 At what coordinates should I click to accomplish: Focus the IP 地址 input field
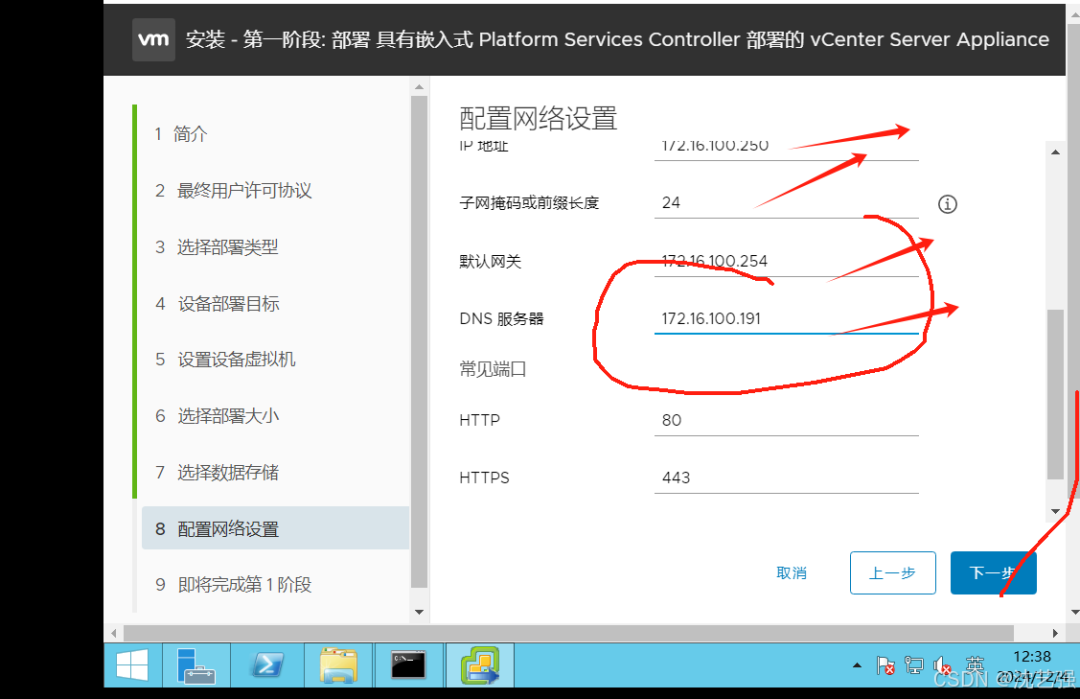click(x=787, y=147)
